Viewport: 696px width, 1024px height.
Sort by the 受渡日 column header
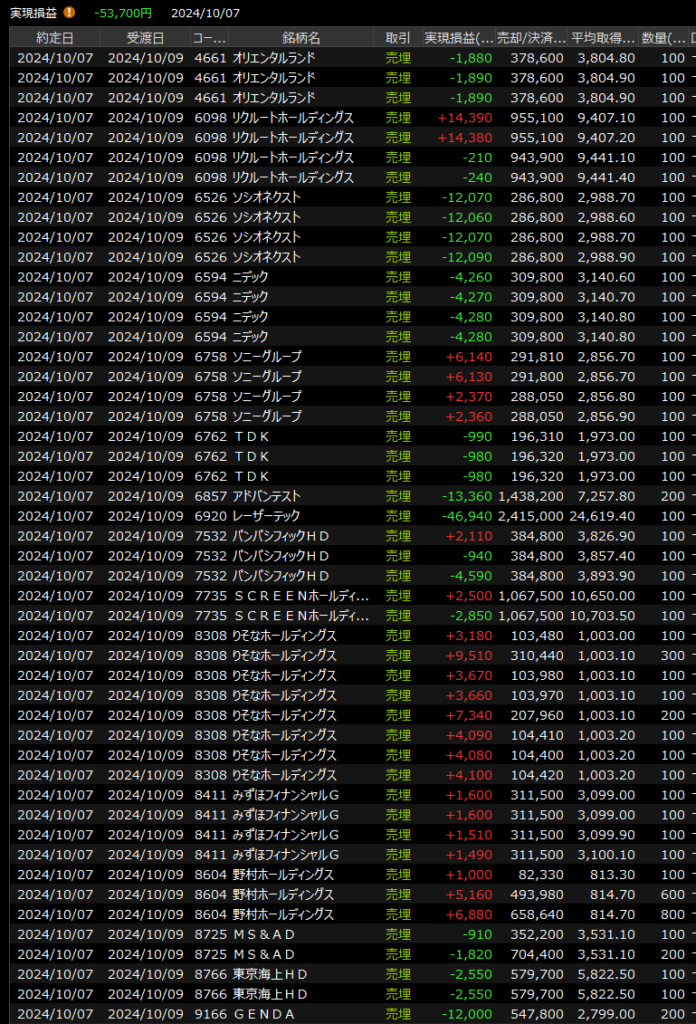click(145, 37)
